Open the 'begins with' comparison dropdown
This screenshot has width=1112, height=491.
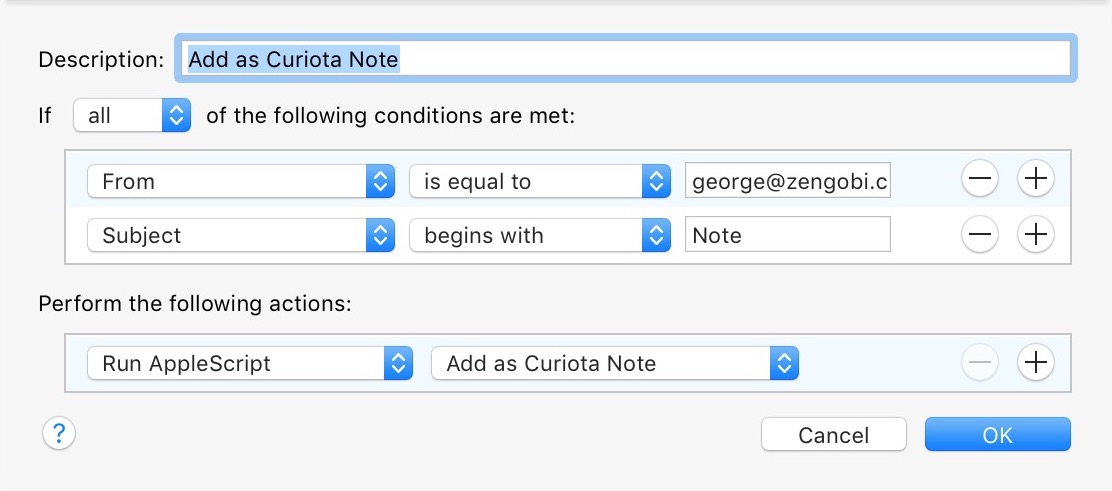(x=539, y=236)
